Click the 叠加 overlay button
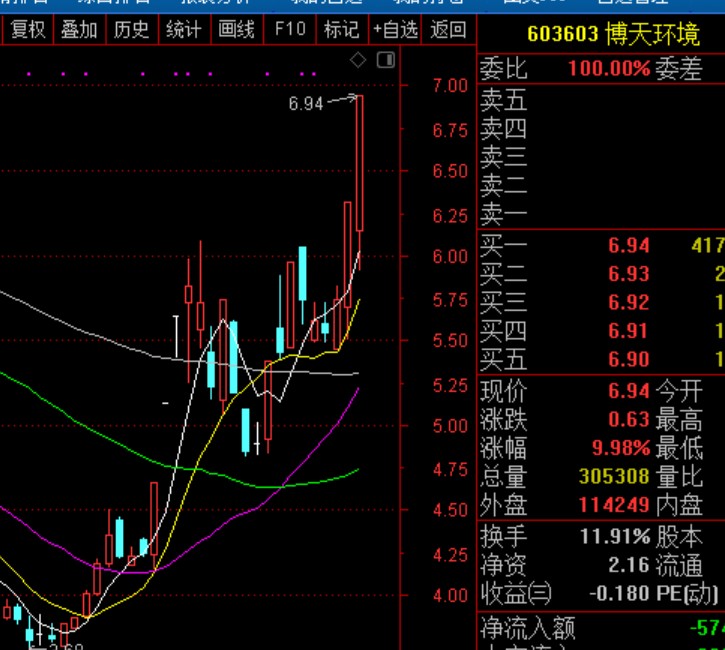The width and height of the screenshot is (725, 650). tap(80, 30)
